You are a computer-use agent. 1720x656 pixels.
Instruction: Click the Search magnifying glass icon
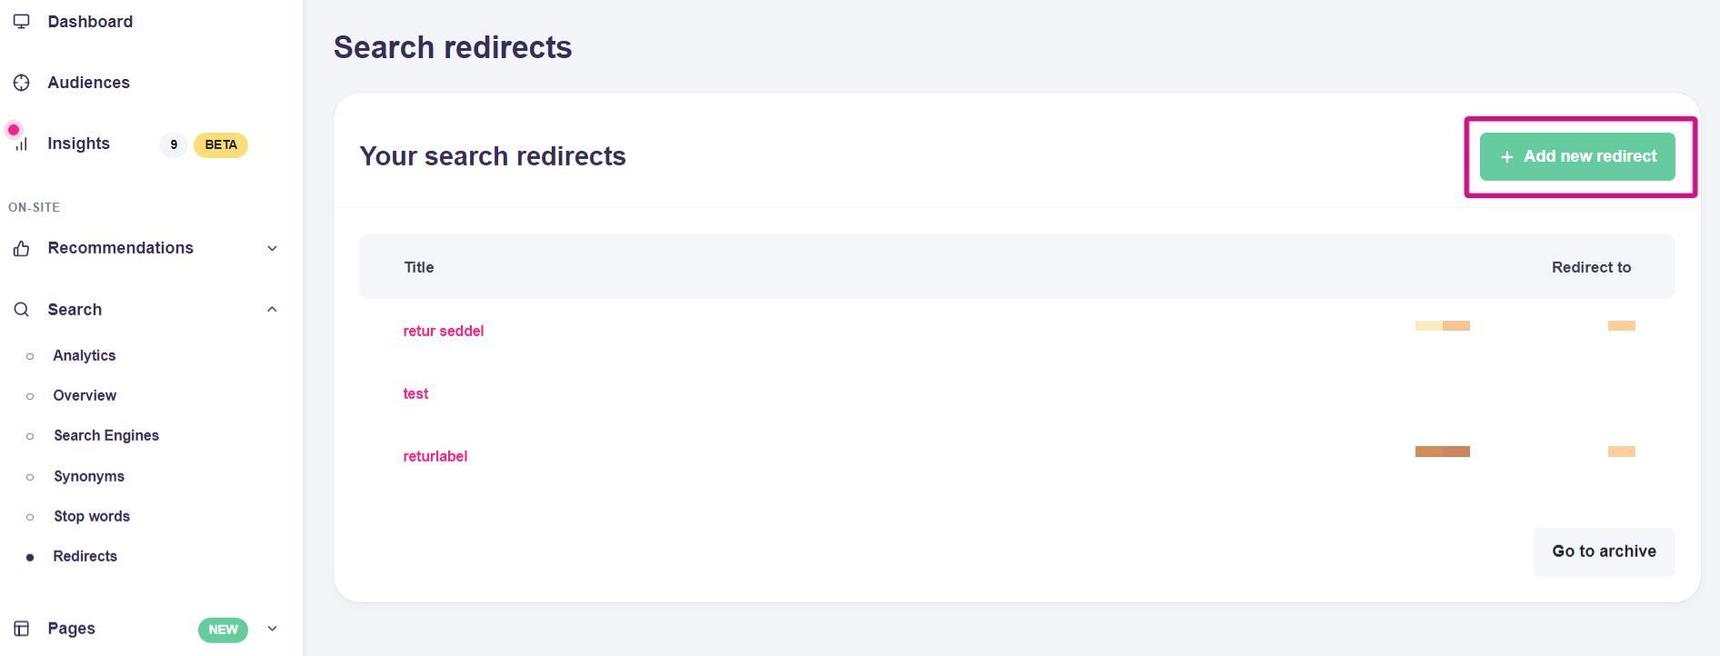coord(21,310)
